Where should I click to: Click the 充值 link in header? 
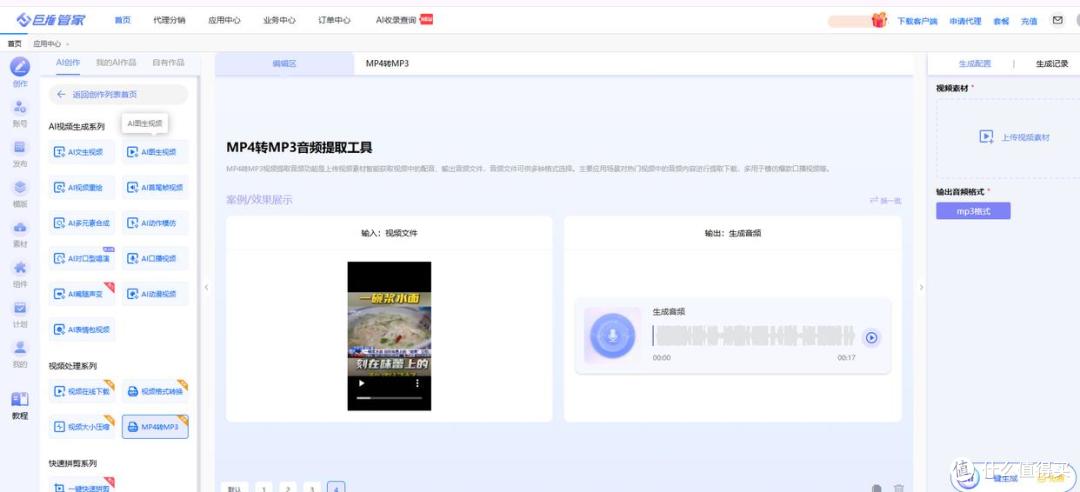[1029, 21]
